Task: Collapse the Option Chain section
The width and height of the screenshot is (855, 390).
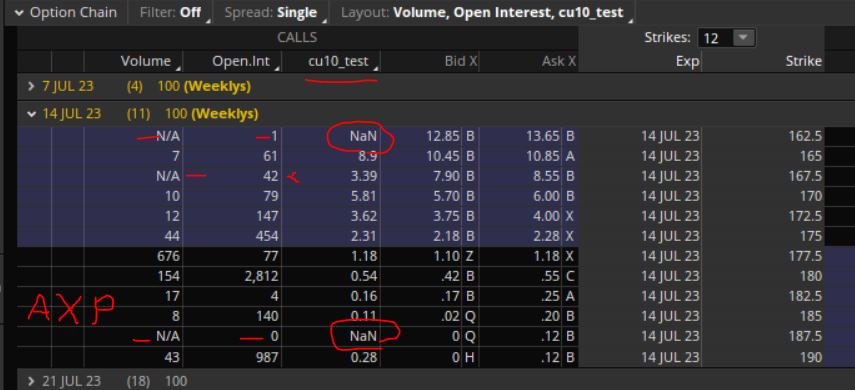Action: point(20,13)
